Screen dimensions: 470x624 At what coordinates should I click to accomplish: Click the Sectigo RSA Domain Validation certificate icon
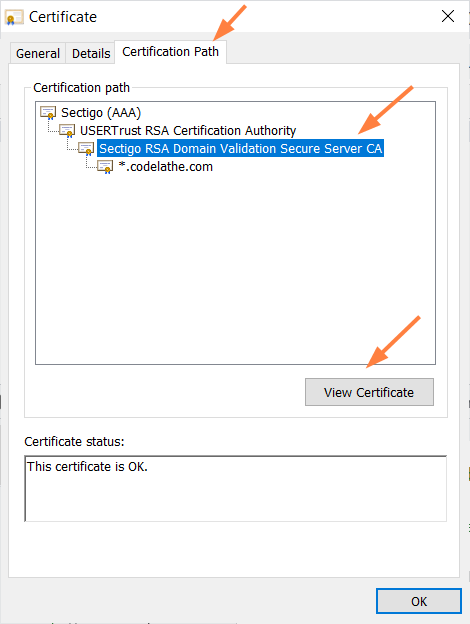pyautogui.click(x=86, y=148)
